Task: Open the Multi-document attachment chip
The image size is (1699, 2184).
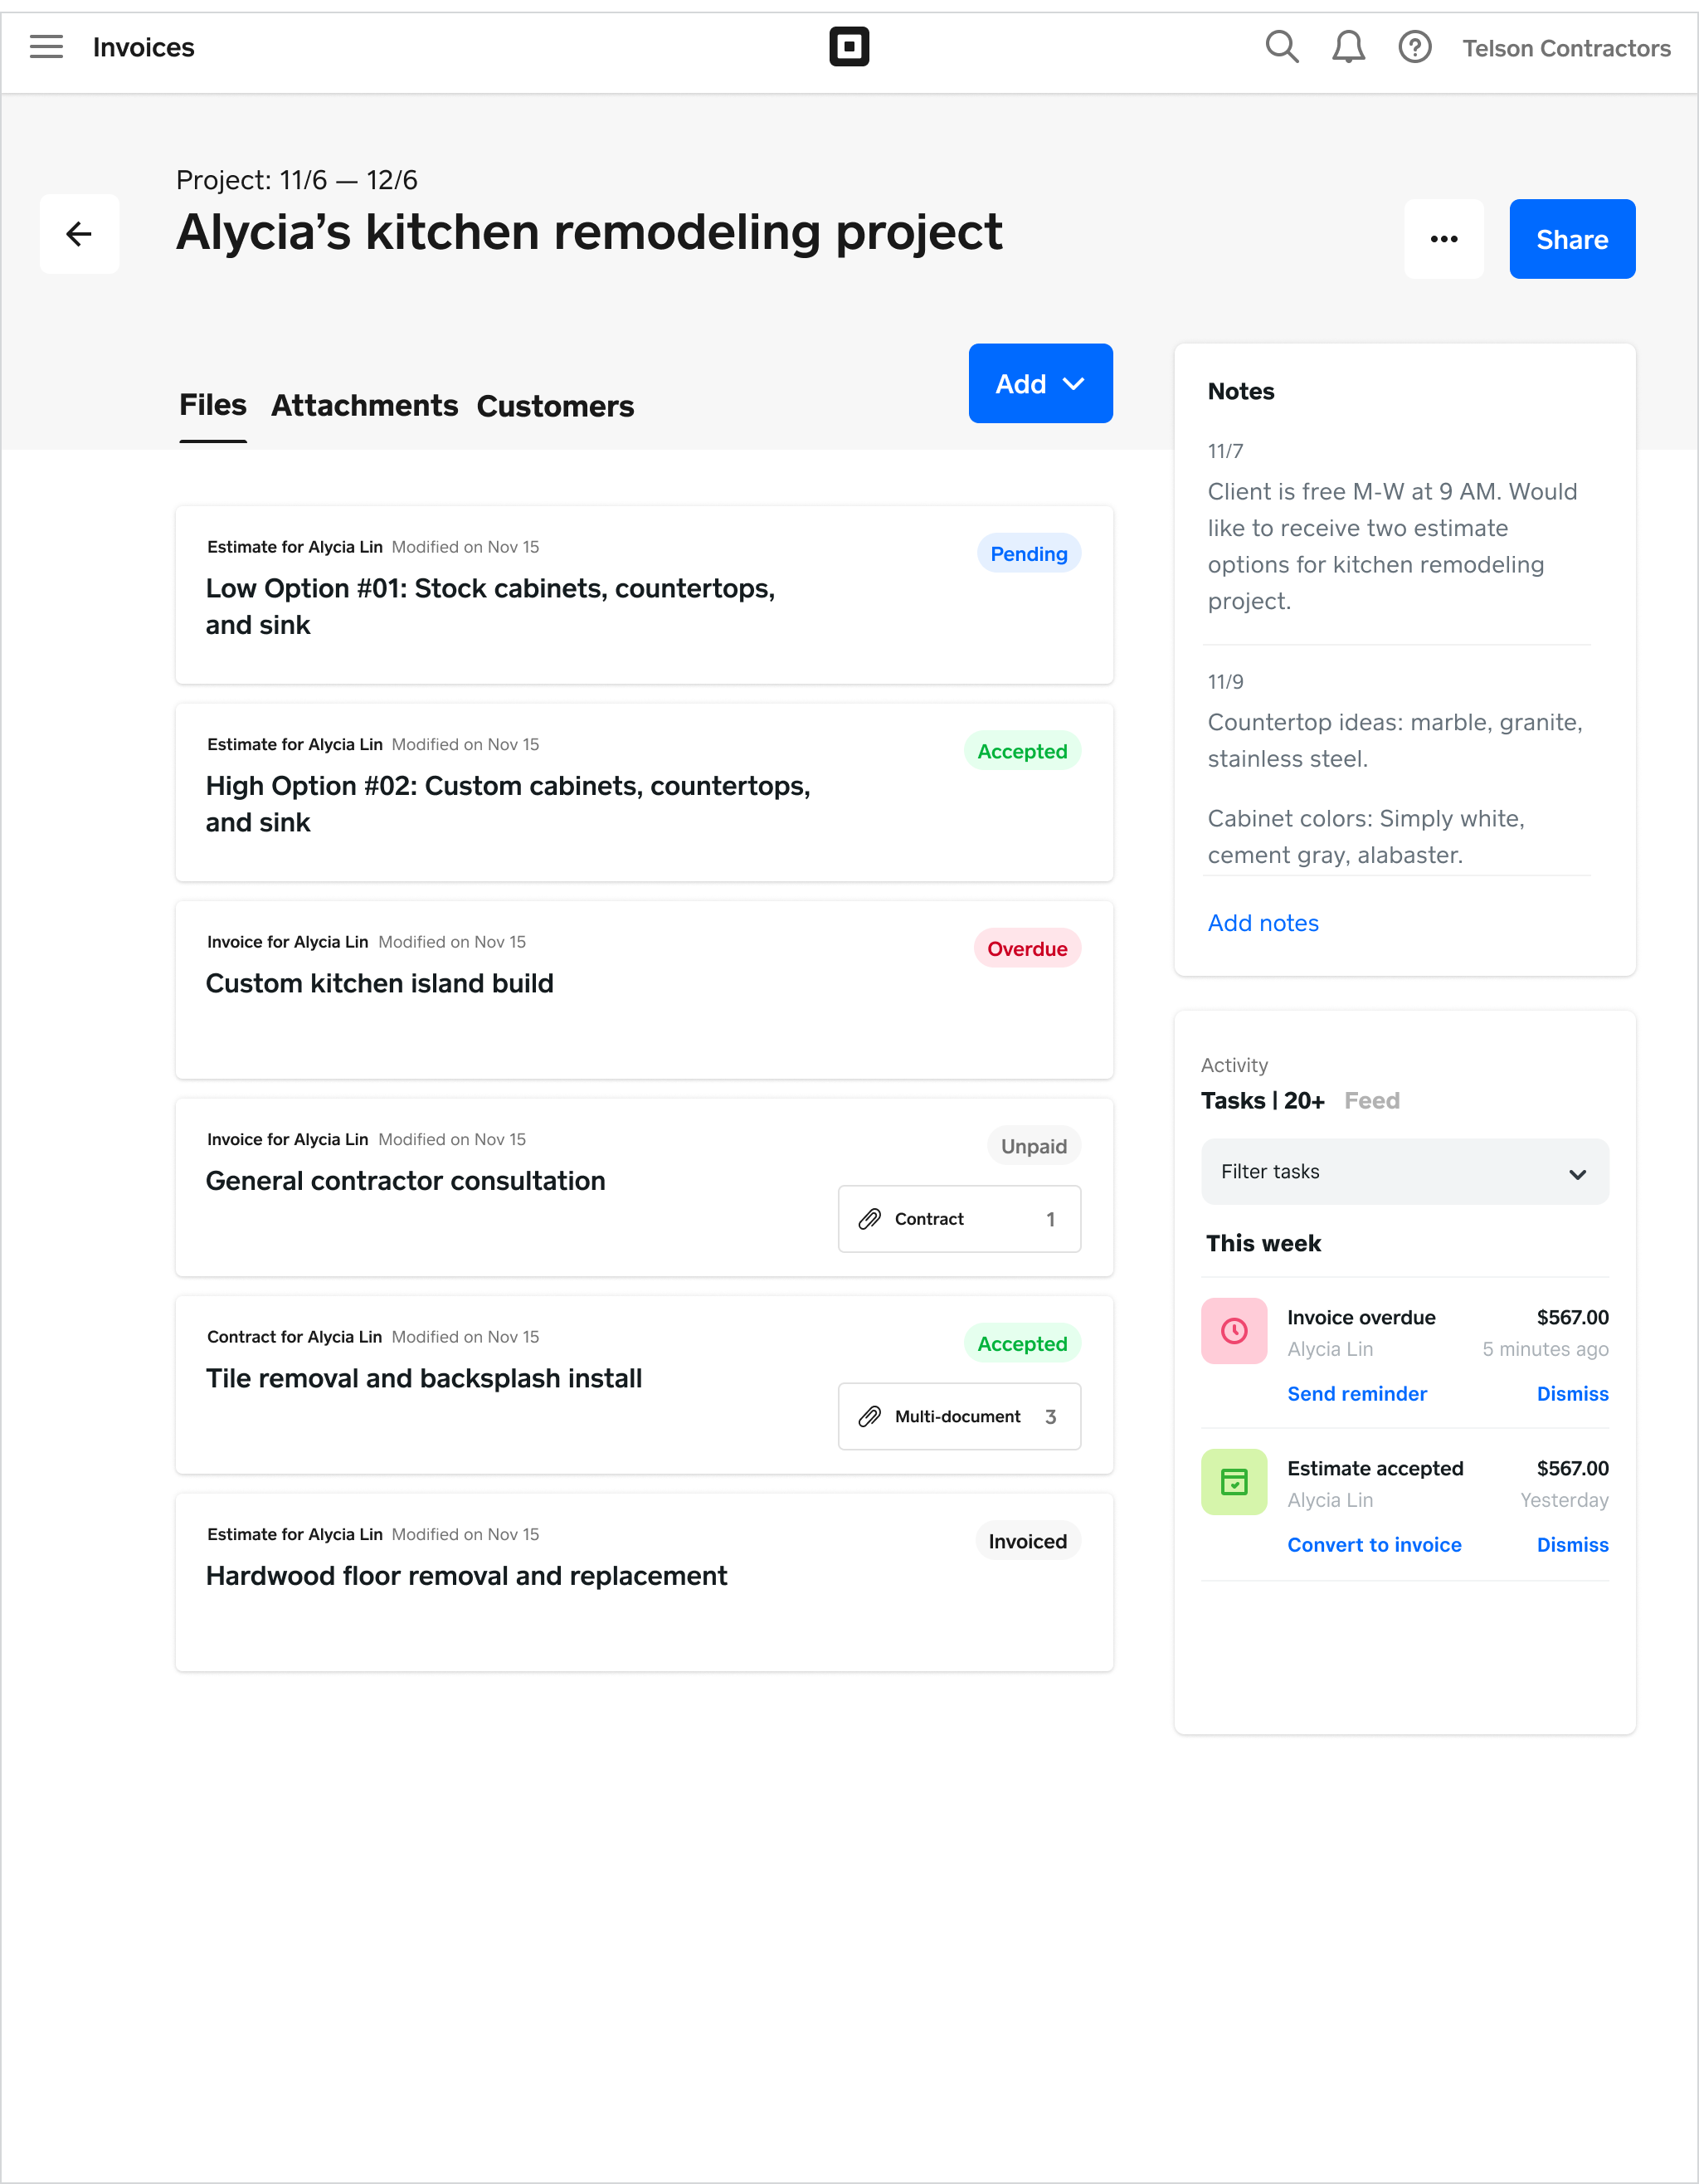Action: point(958,1416)
